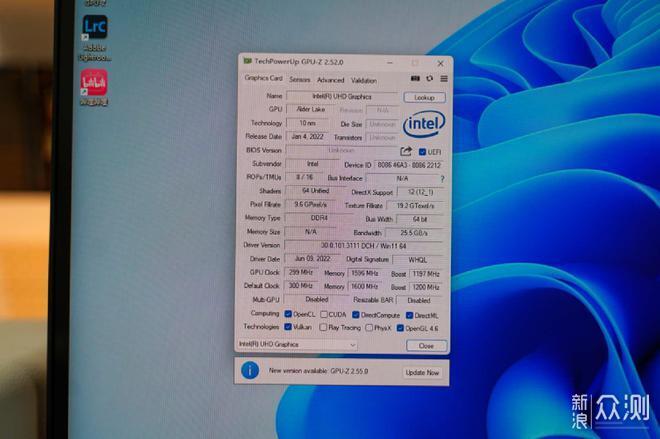660x439 pixels.
Task: Open the Adobe Lightroom Classic desktop icon
Action: [x=94, y=28]
